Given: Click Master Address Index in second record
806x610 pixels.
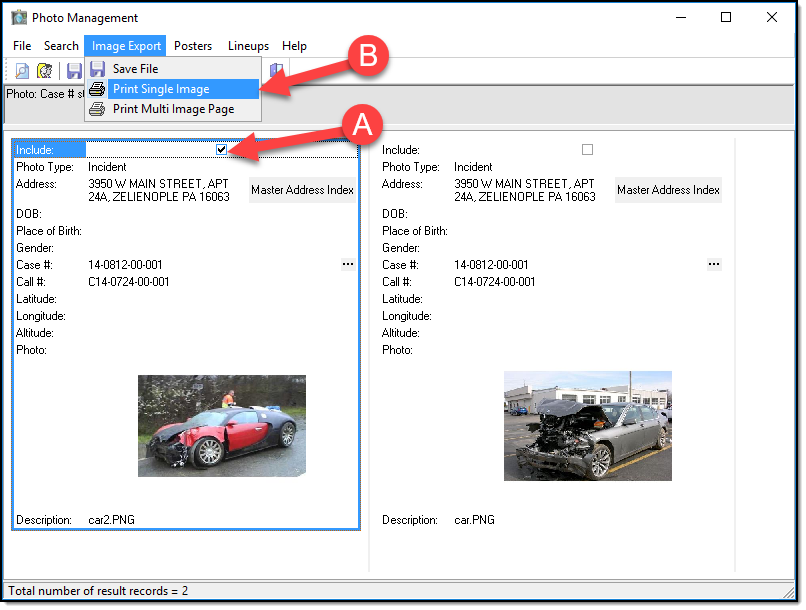Looking at the screenshot, I should click(x=668, y=190).
